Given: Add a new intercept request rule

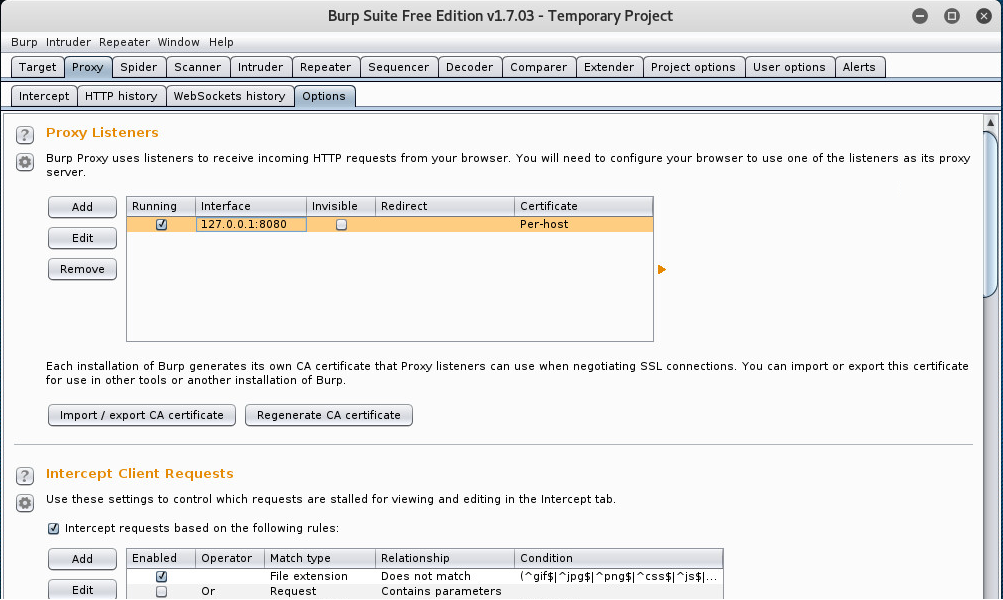Looking at the screenshot, I should point(82,559).
